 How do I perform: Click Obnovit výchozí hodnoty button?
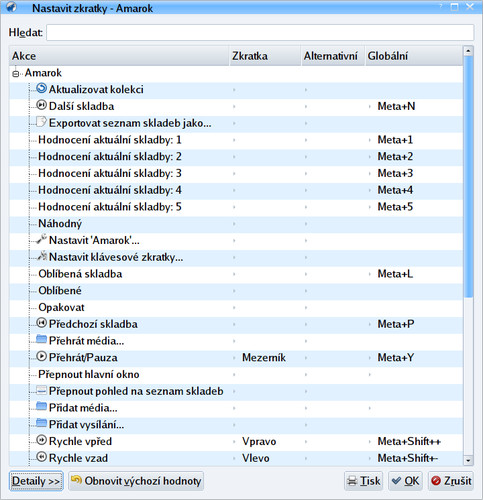coord(136,481)
